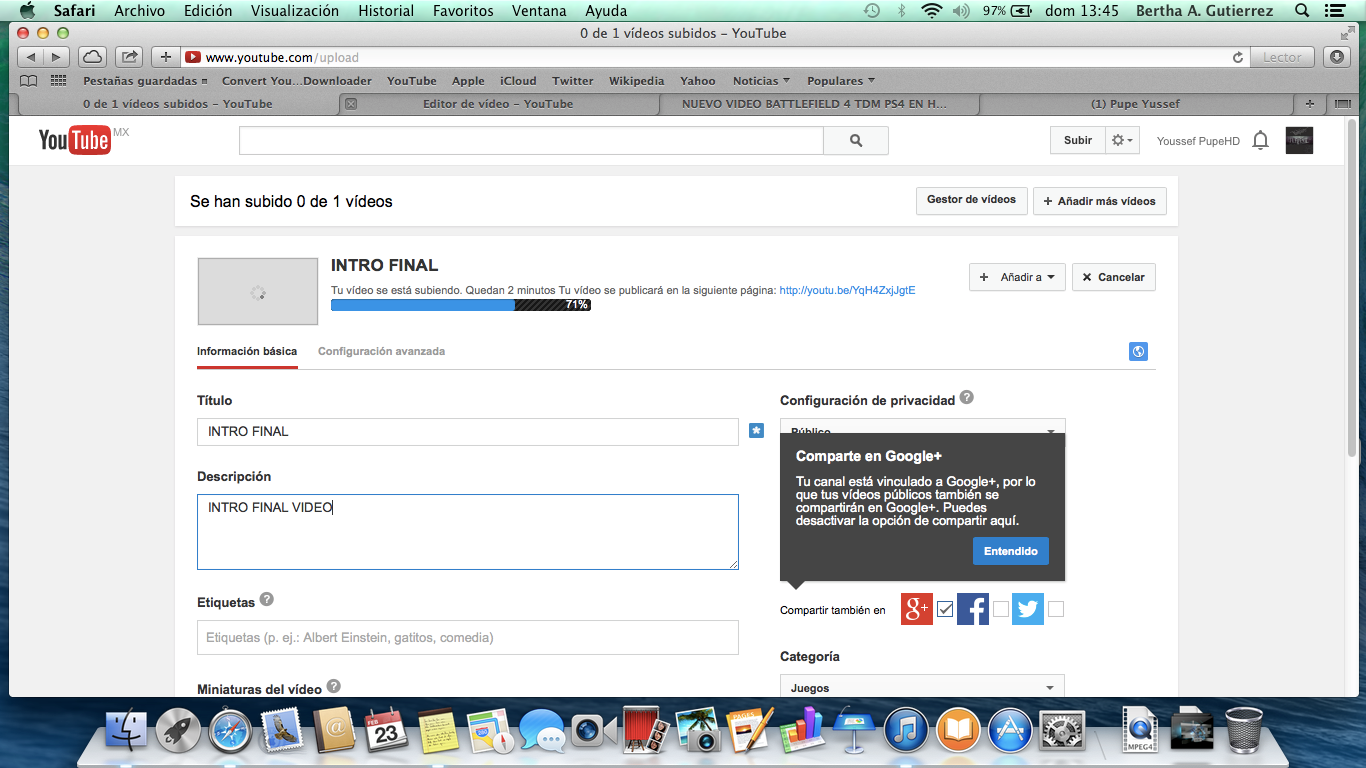Image resolution: width=1366 pixels, height=768 pixels.
Task: Click the Etiquetas tags field
Action: point(468,637)
